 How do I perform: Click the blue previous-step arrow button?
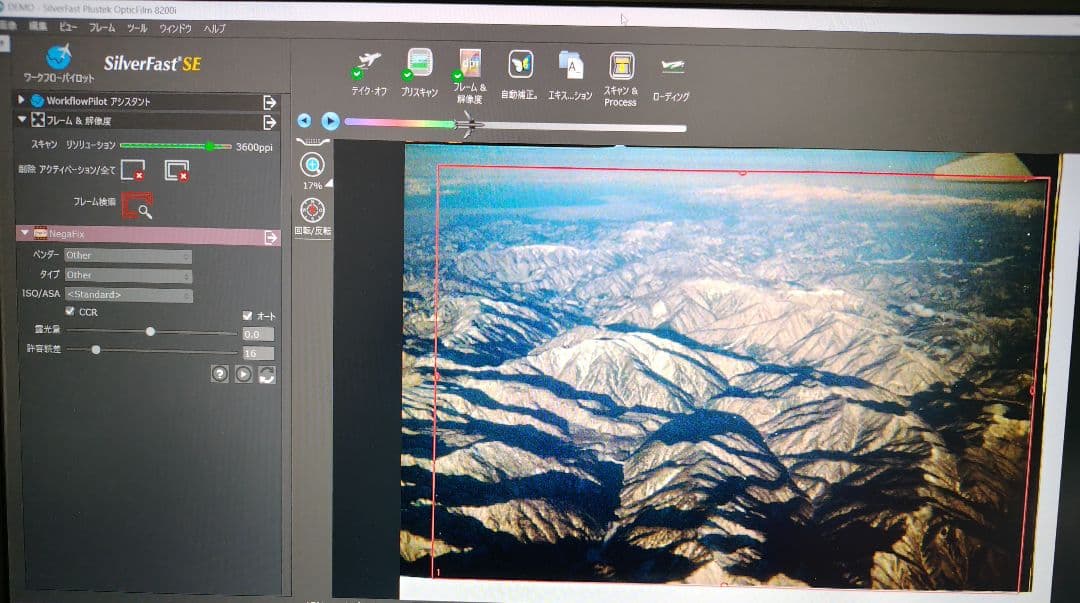click(x=304, y=121)
